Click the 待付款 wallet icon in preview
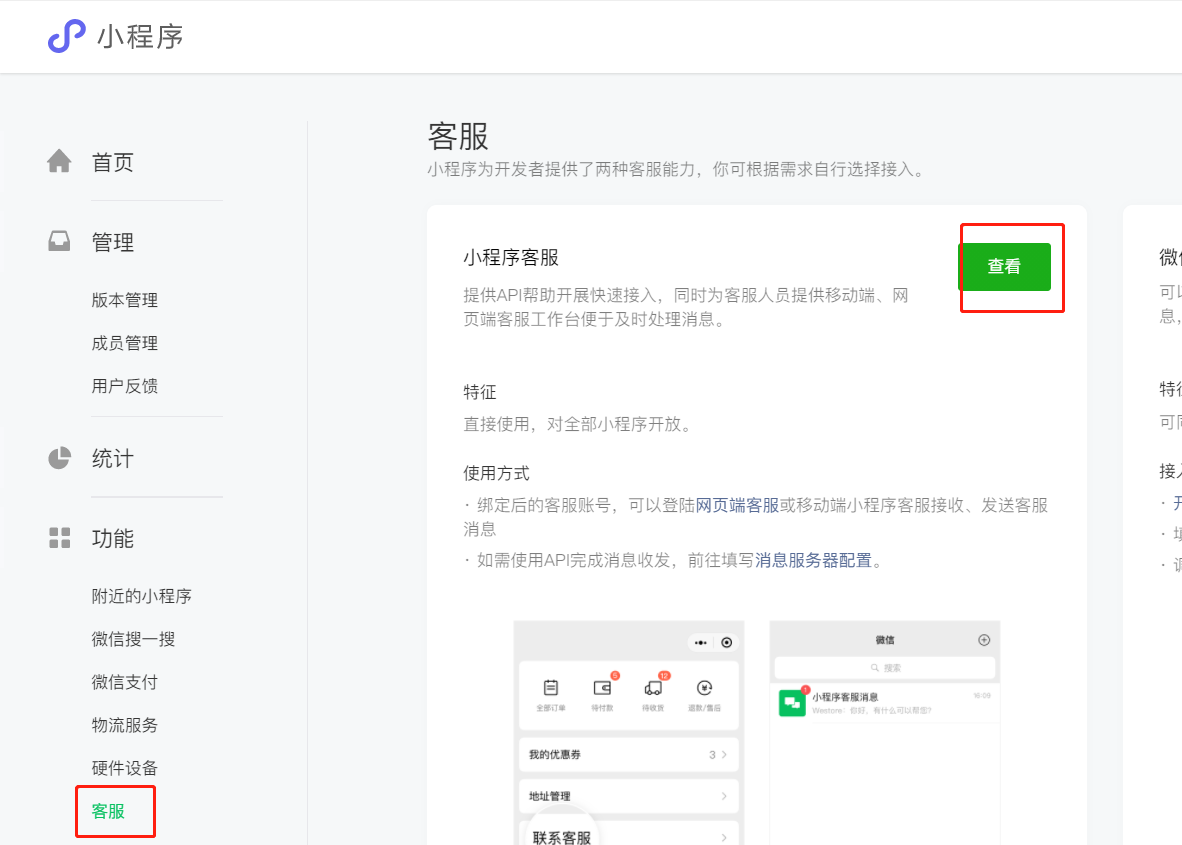 coord(602,688)
